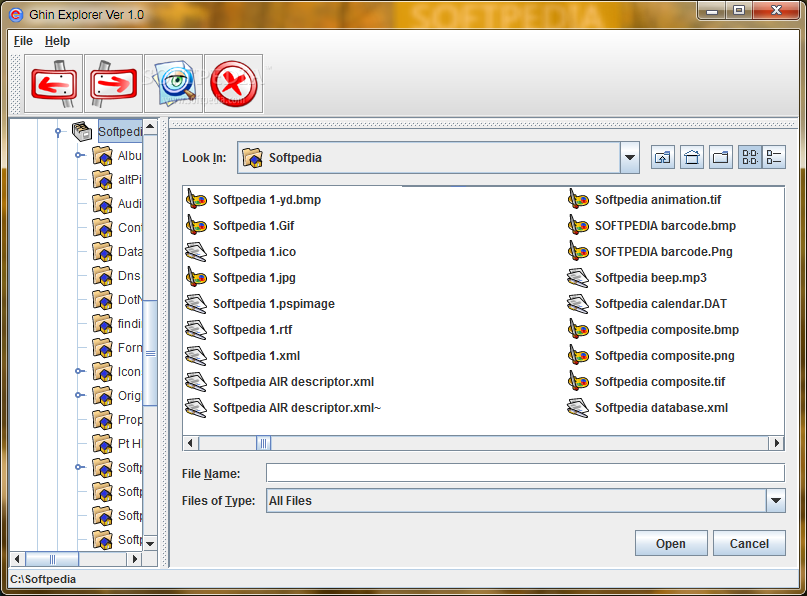807x596 pixels.
Task: Select file Softpedia 1-yd.bmp
Action: click(x=253, y=200)
